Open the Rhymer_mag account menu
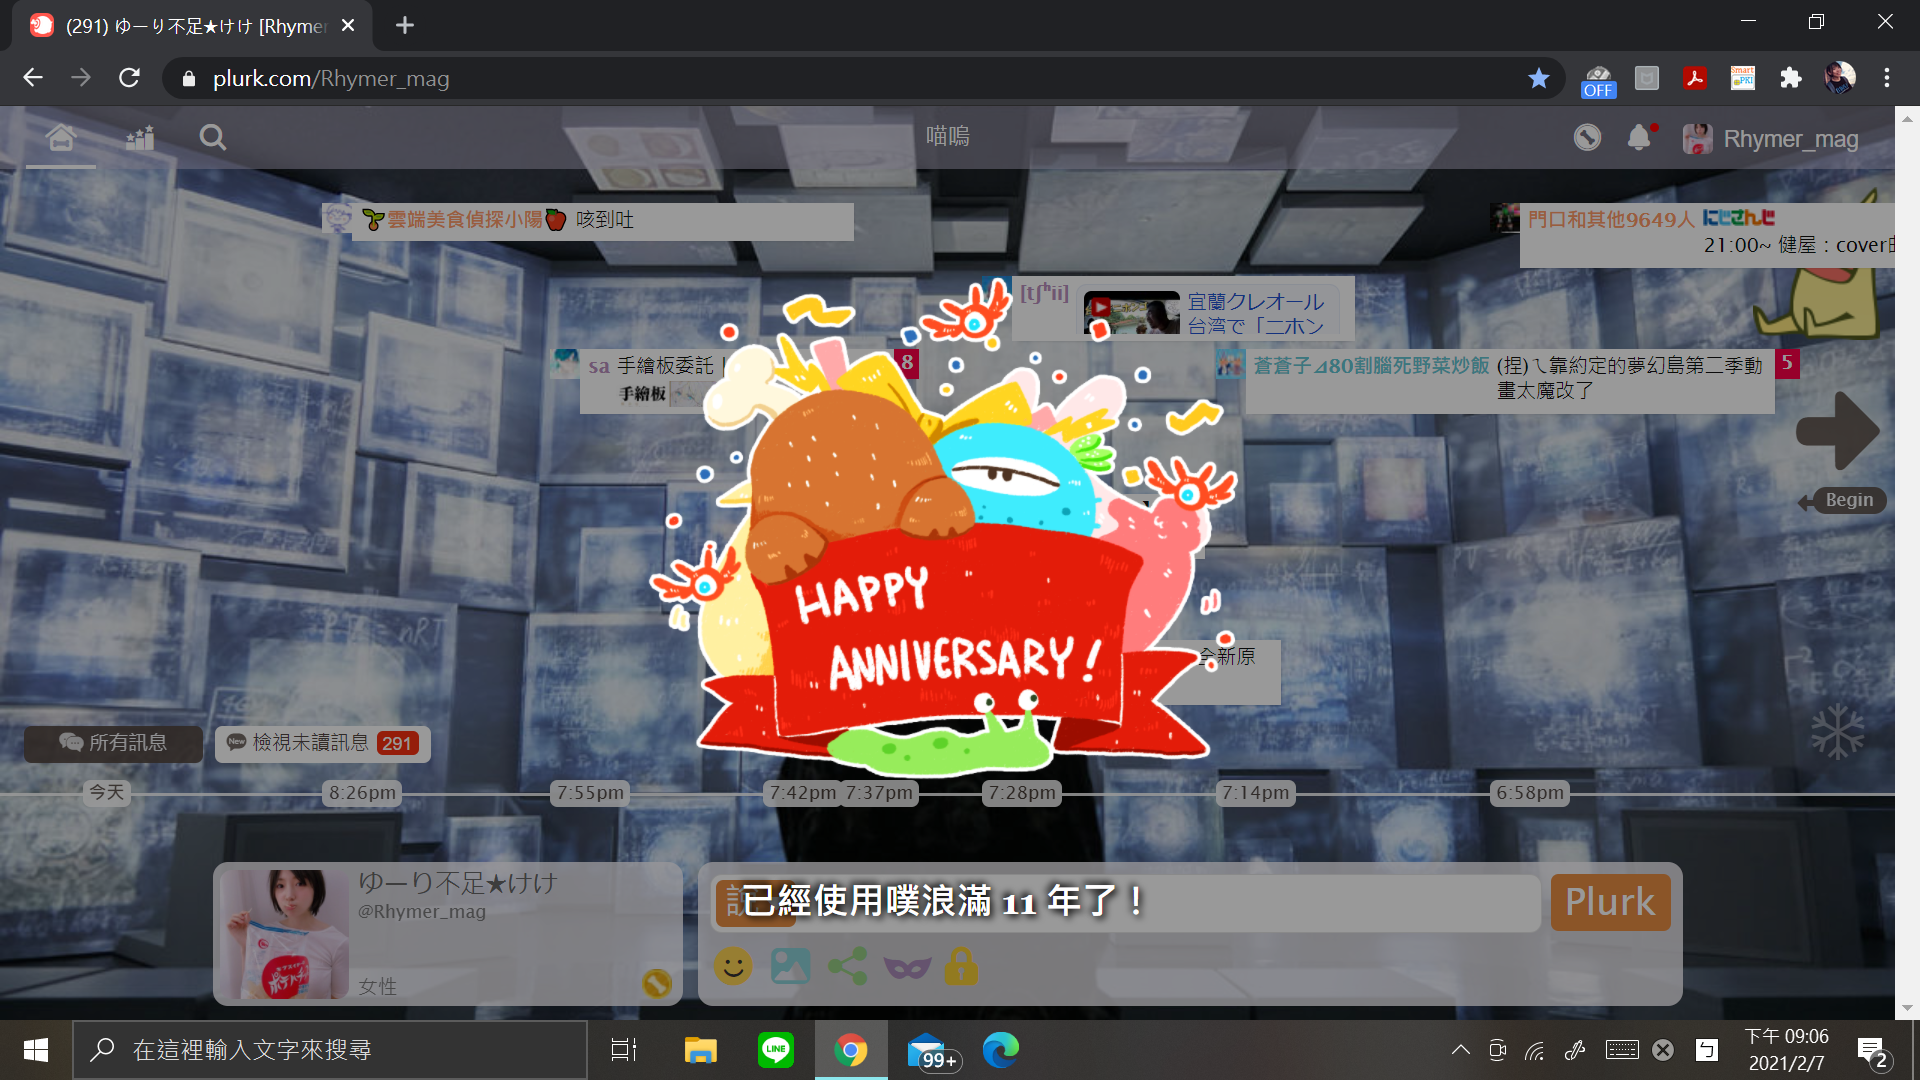The height and width of the screenshot is (1080, 1920). [1771, 139]
